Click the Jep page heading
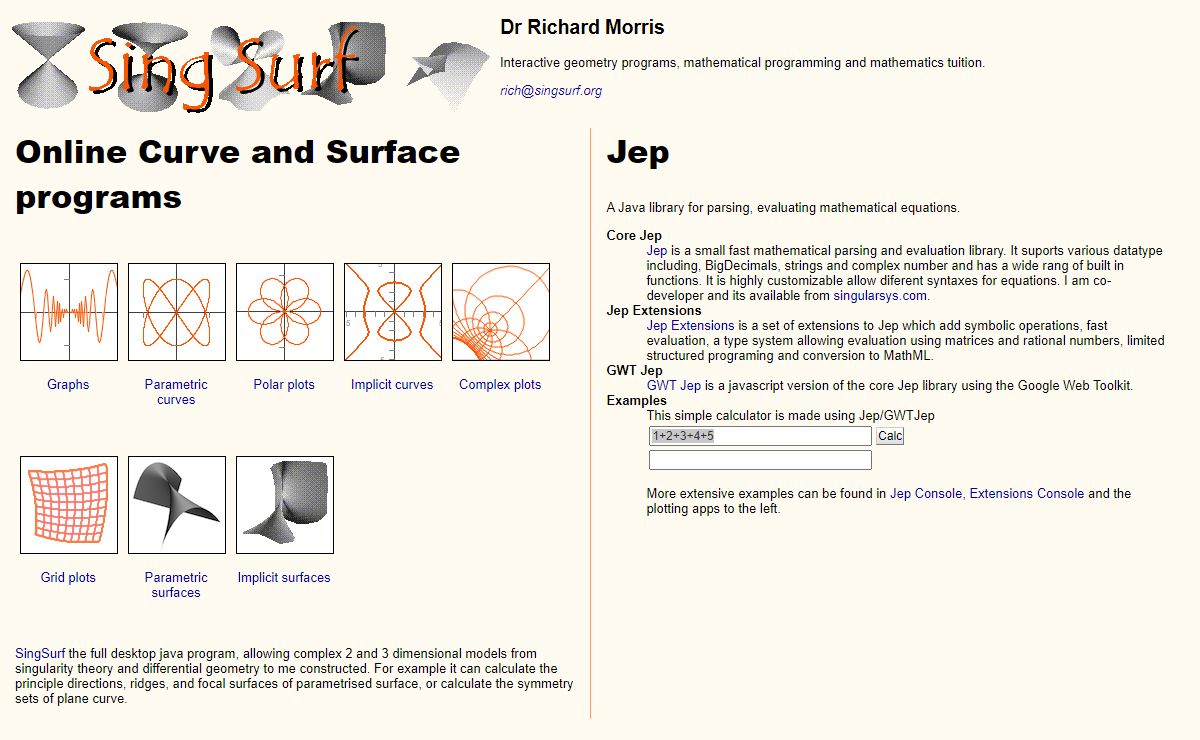 tap(638, 153)
